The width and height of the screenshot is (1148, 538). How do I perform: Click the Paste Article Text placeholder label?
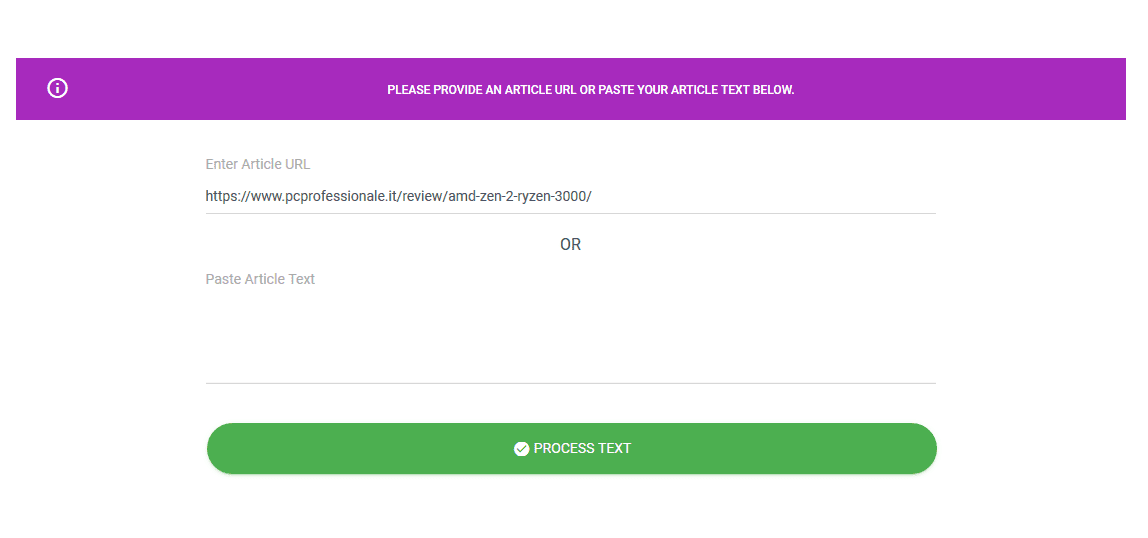[260, 279]
